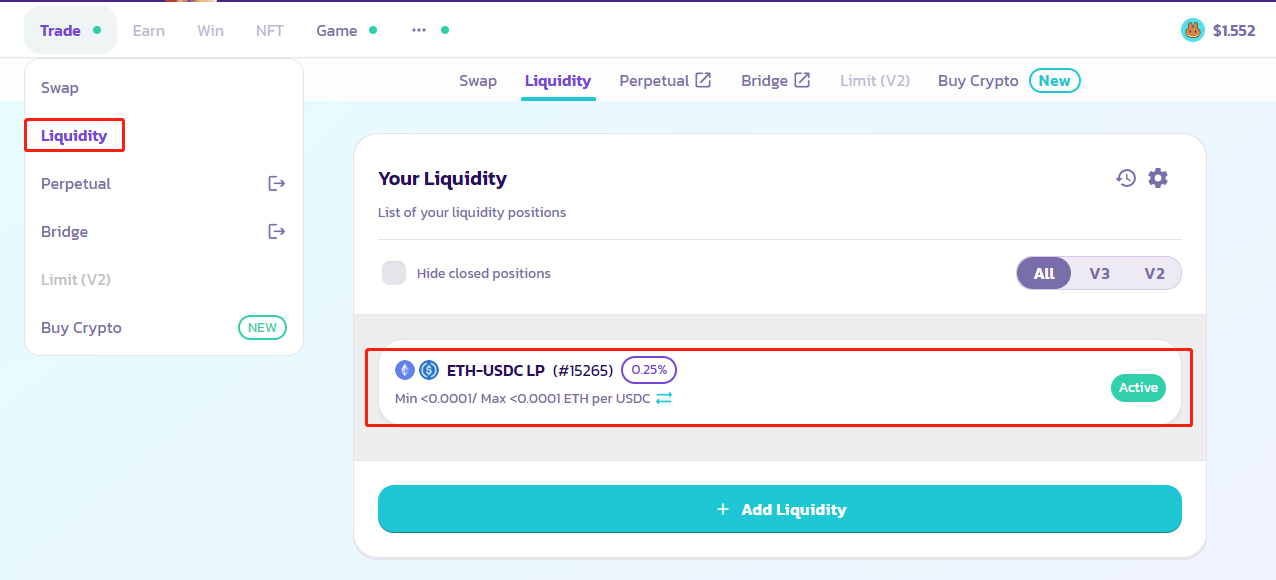Open transaction history clock icon
The height and width of the screenshot is (580, 1276).
point(1126,178)
